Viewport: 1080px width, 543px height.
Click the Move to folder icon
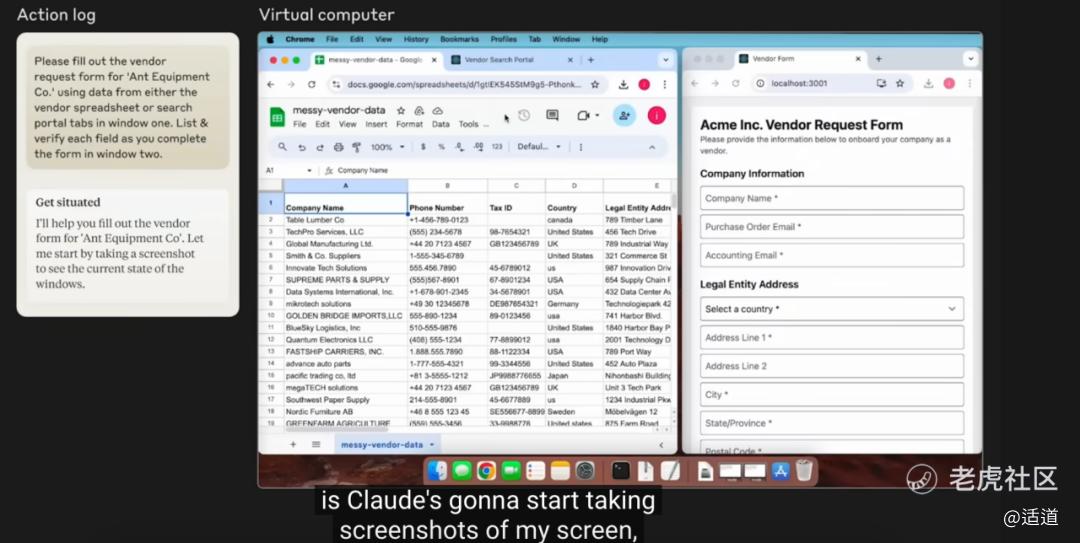(419, 110)
